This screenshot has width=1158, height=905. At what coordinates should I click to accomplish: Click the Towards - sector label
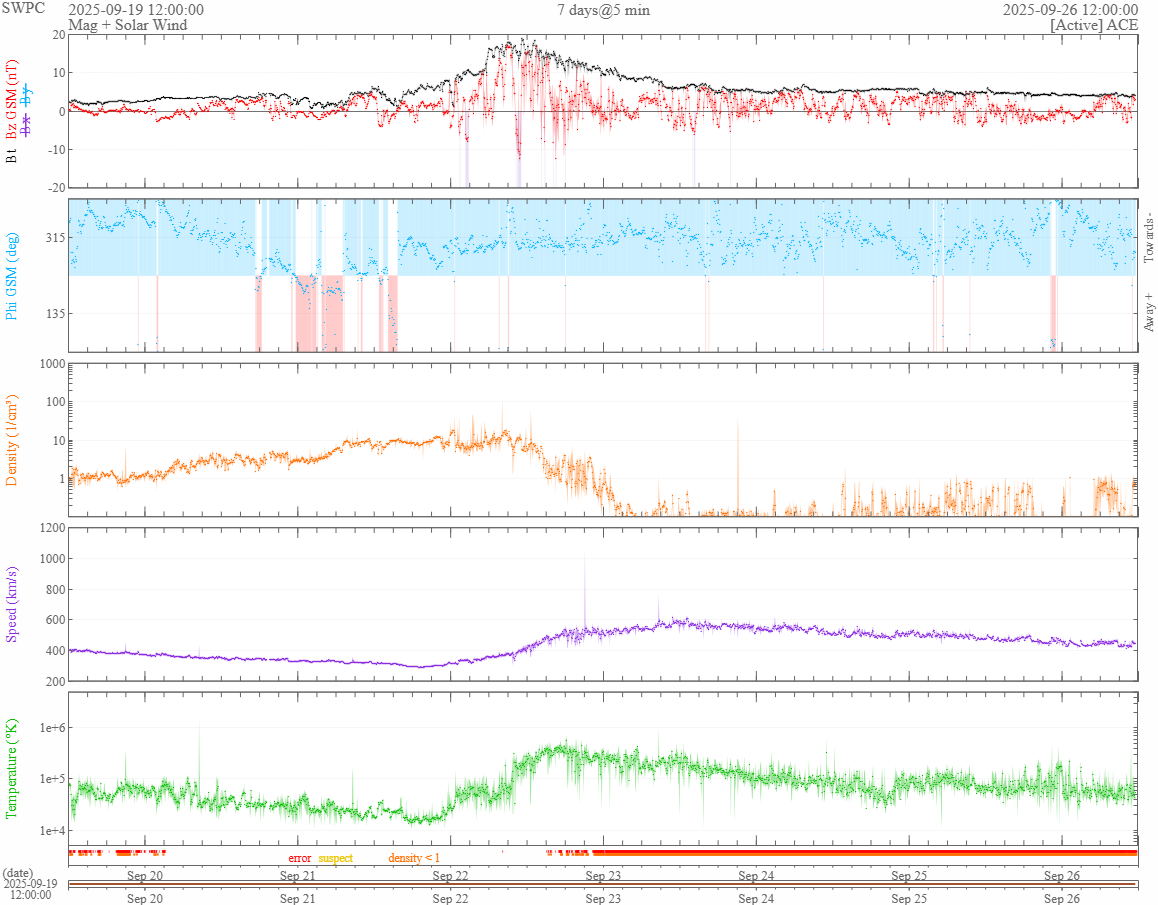(x=1148, y=238)
